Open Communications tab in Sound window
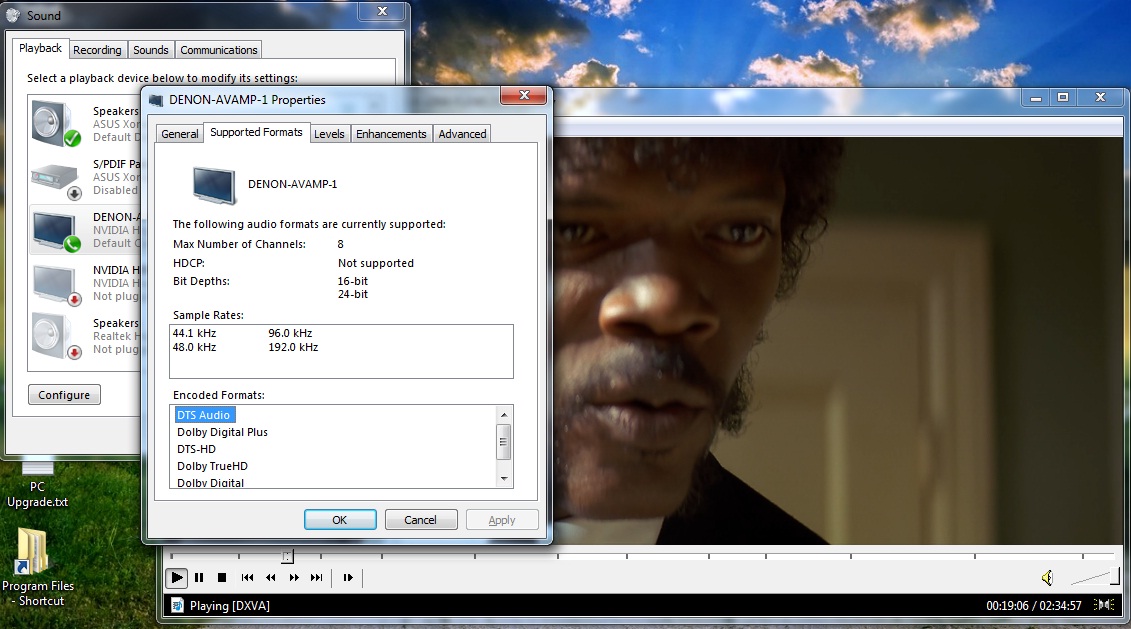 [219, 50]
